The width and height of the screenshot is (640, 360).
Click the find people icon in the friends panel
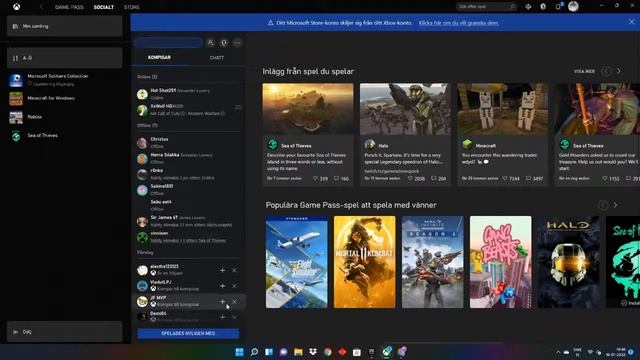tap(211, 42)
